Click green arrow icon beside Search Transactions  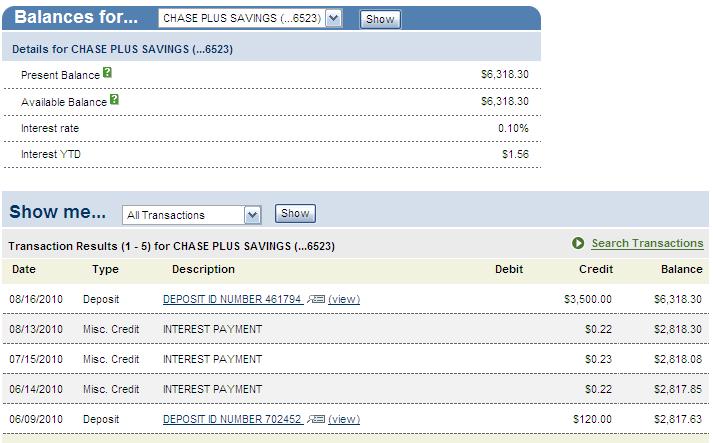click(578, 243)
